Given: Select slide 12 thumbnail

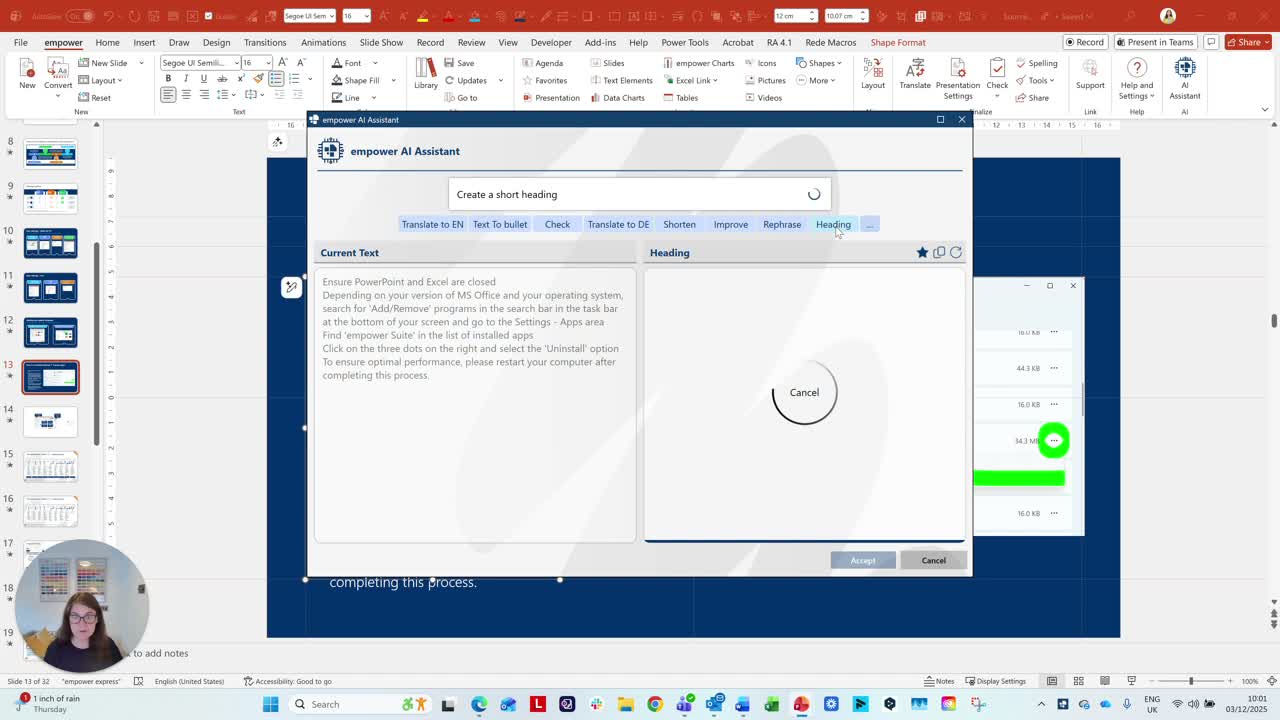Looking at the screenshot, I should pos(50,332).
